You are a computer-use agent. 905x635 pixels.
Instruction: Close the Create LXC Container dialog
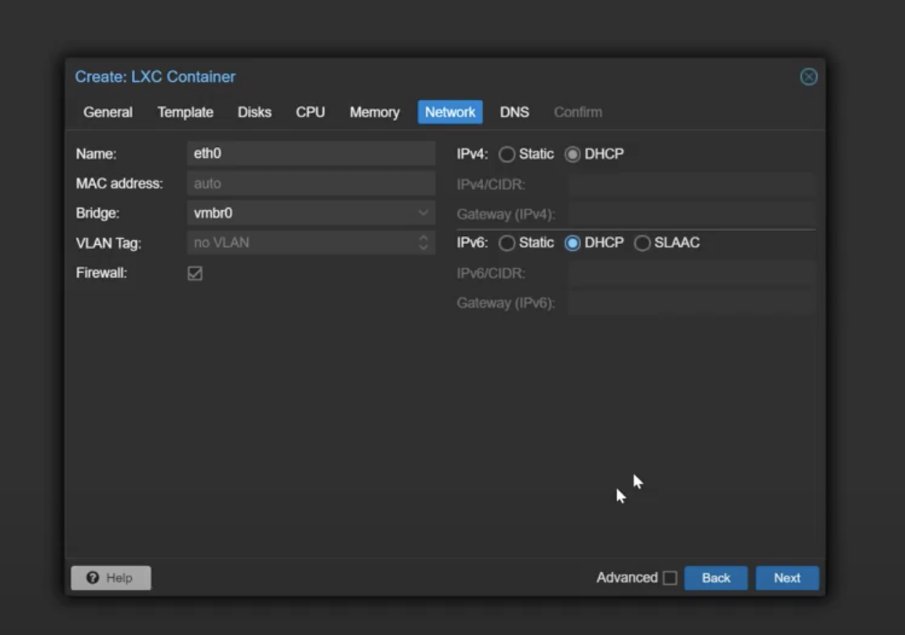808,77
